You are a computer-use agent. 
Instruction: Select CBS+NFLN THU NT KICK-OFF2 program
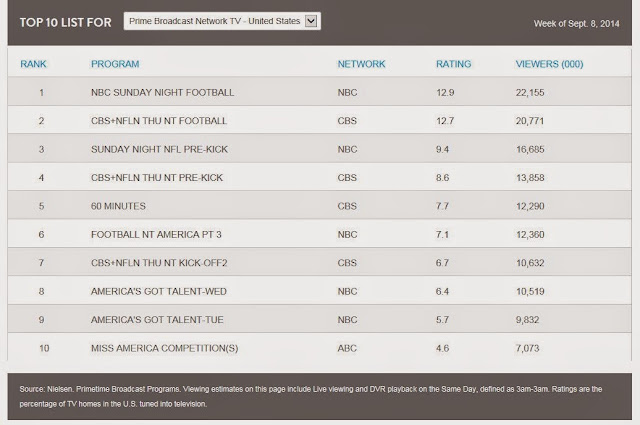pyautogui.click(x=159, y=263)
